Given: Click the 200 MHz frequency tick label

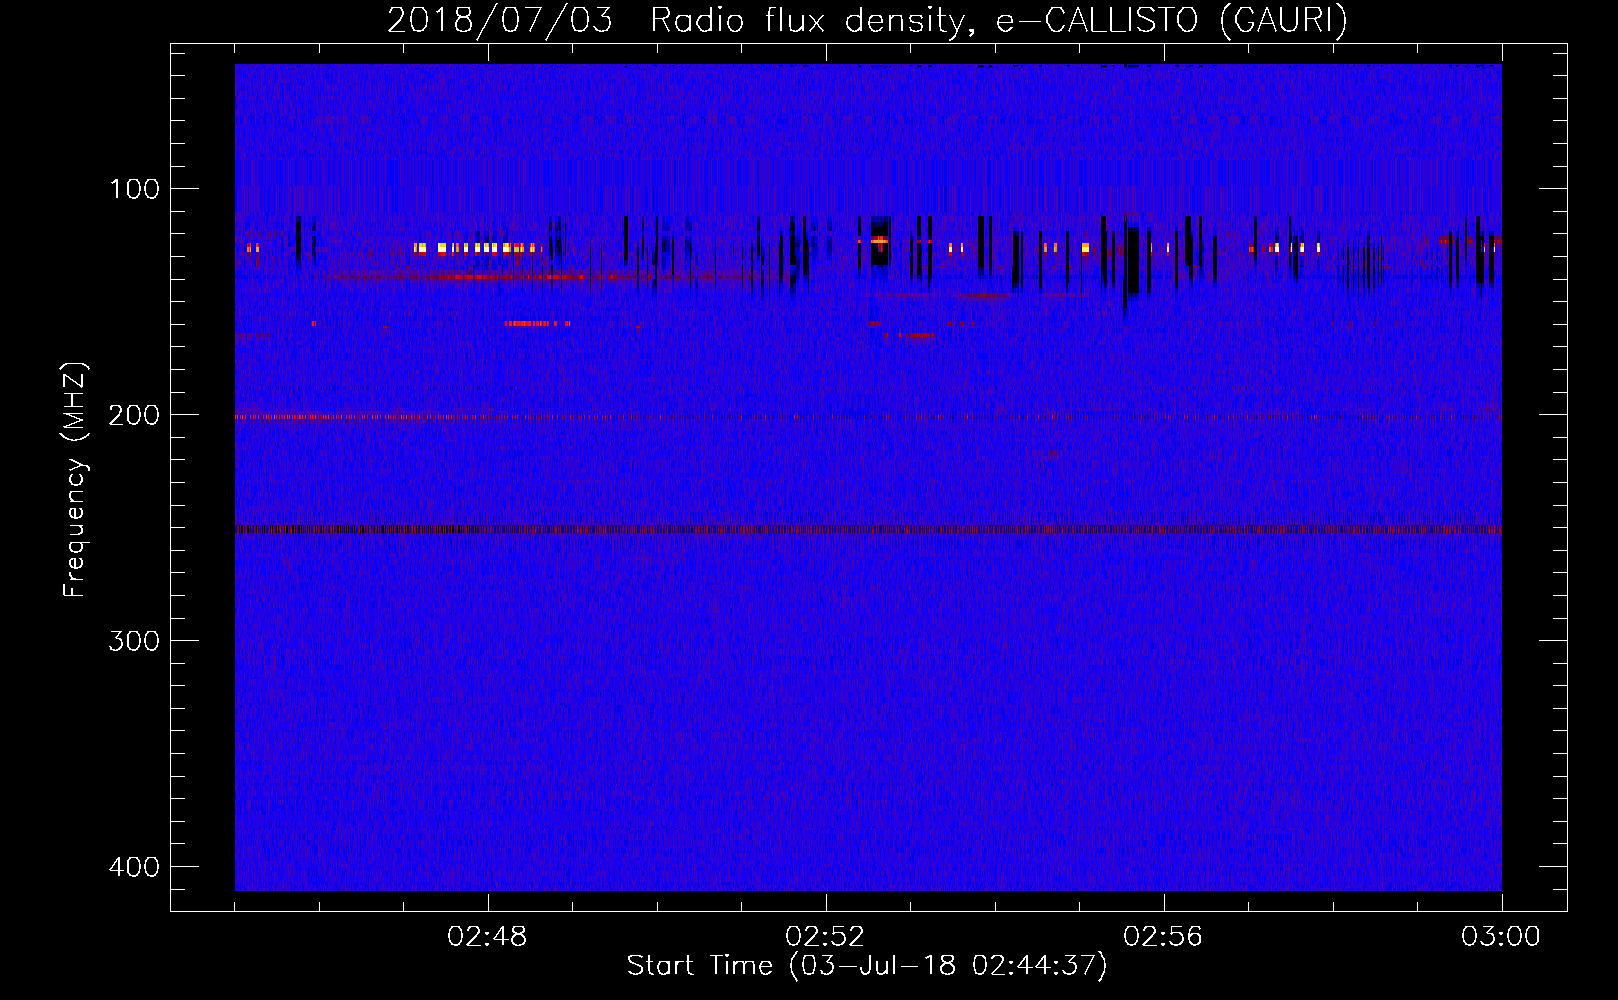Looking at the screenshot, I should (134, 415).
